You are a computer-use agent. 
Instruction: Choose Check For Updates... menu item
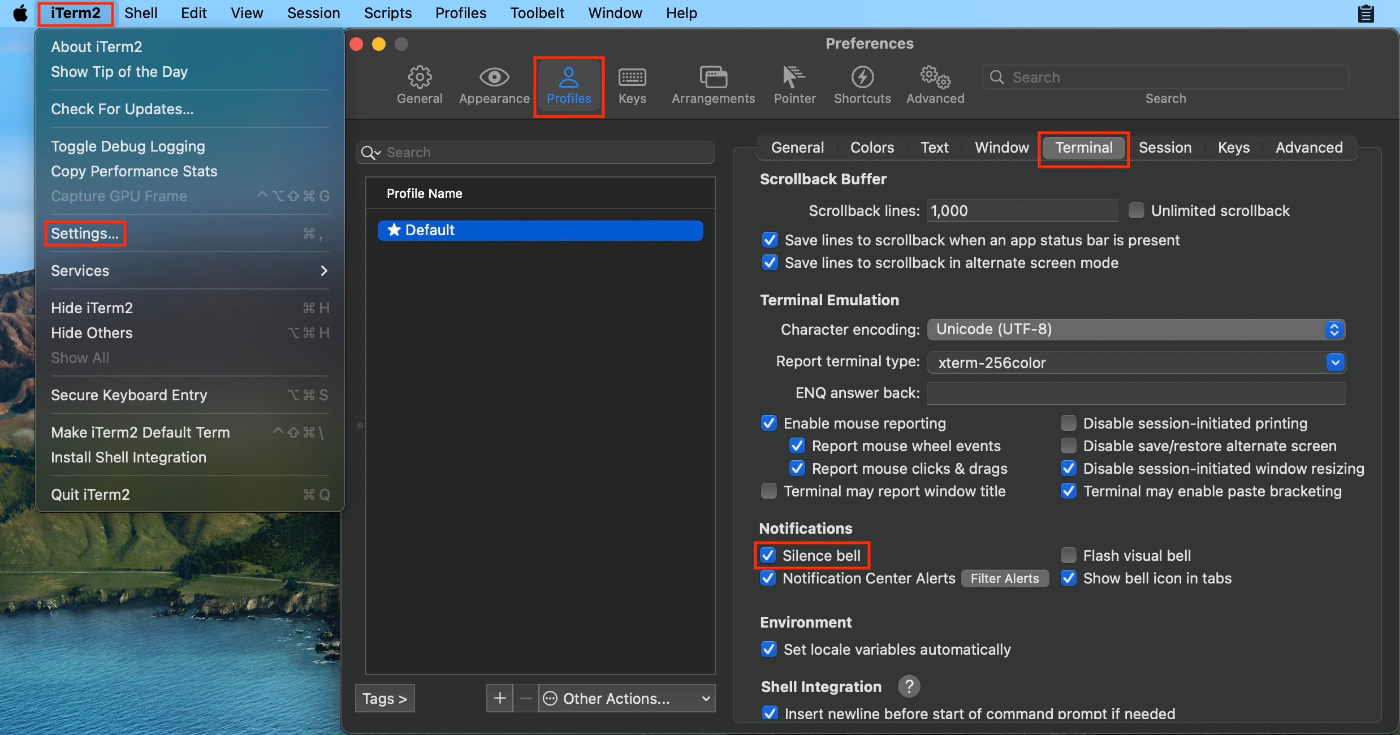point(190,109)
